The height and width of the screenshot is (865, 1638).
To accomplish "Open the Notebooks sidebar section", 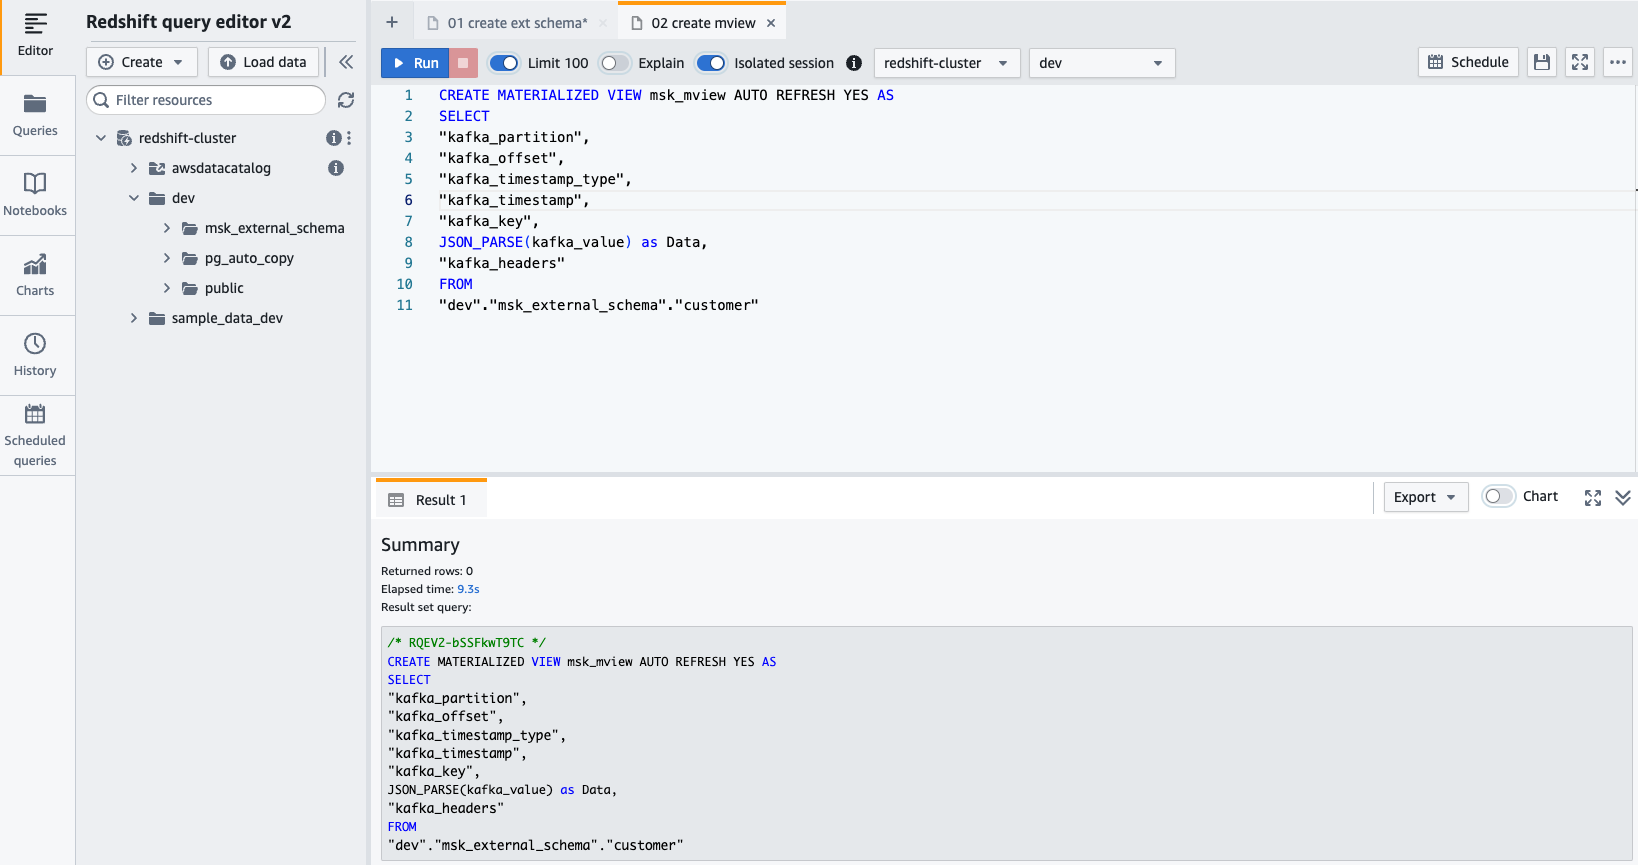I will point(35,196).
